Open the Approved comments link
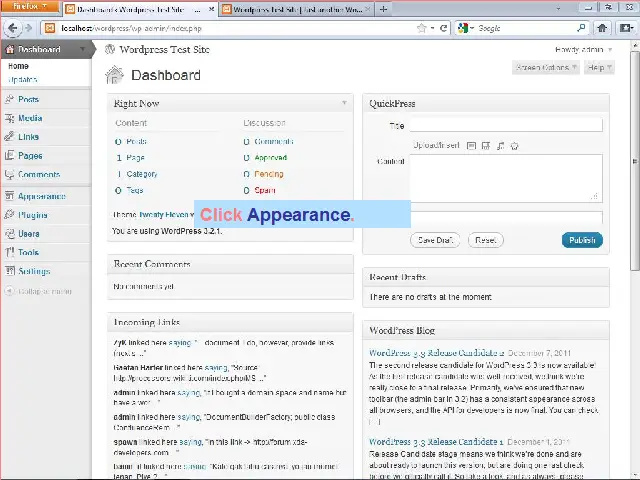 271,158
